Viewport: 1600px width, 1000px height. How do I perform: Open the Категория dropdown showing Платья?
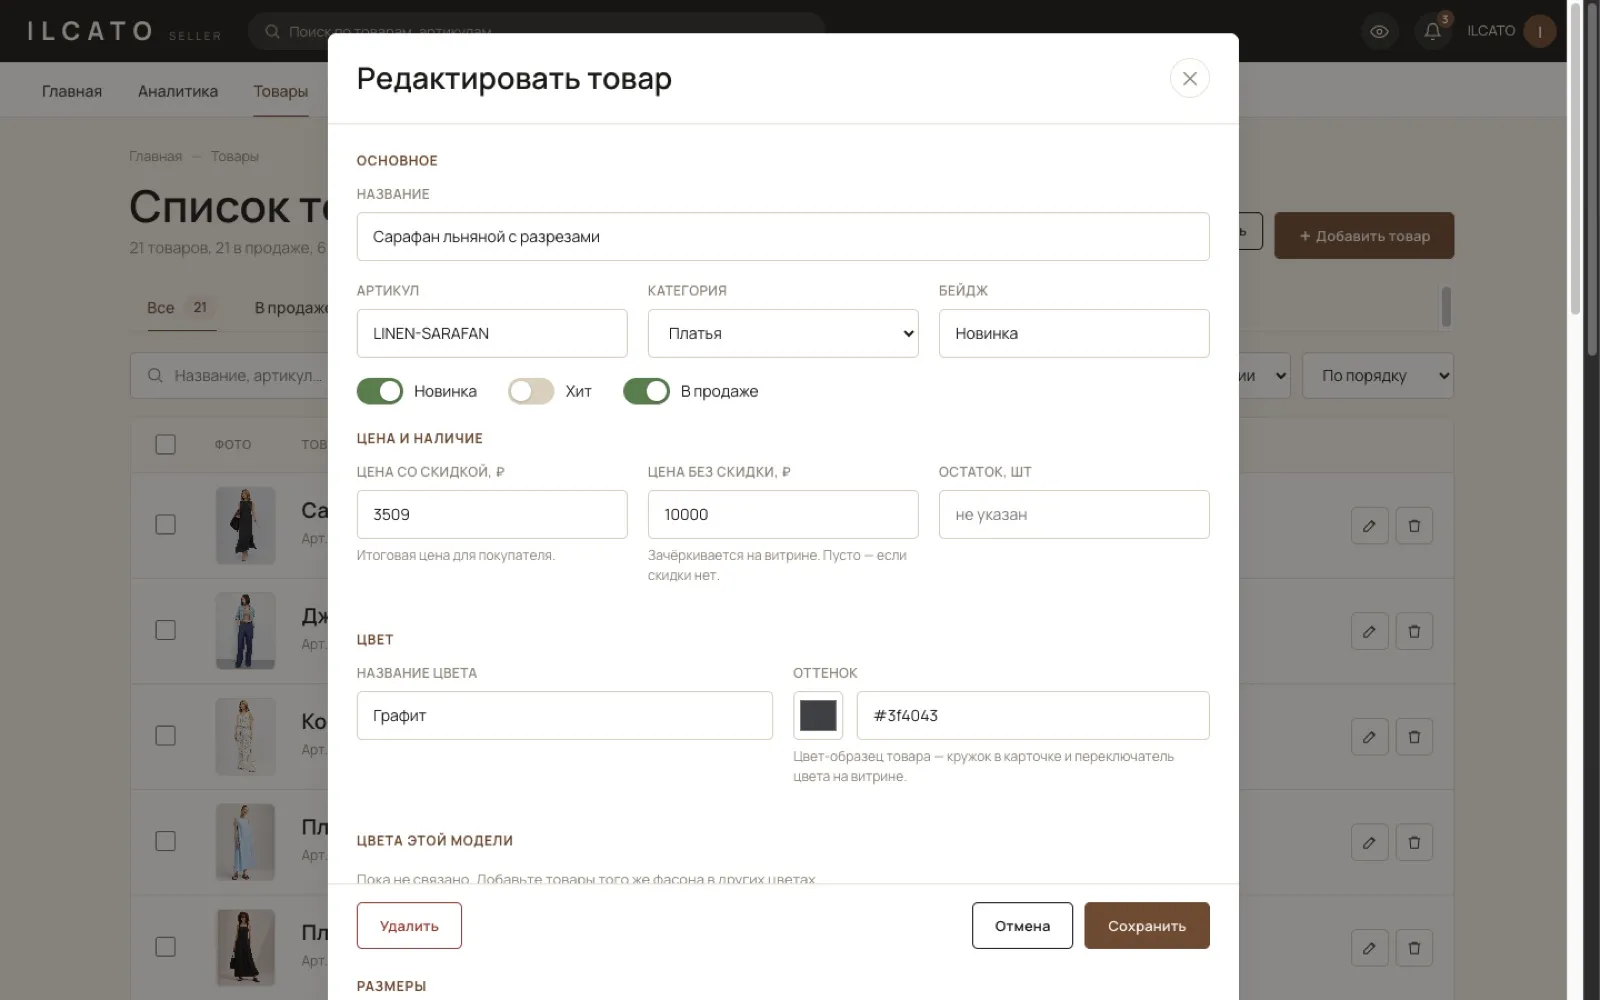[x=783, y=333]
